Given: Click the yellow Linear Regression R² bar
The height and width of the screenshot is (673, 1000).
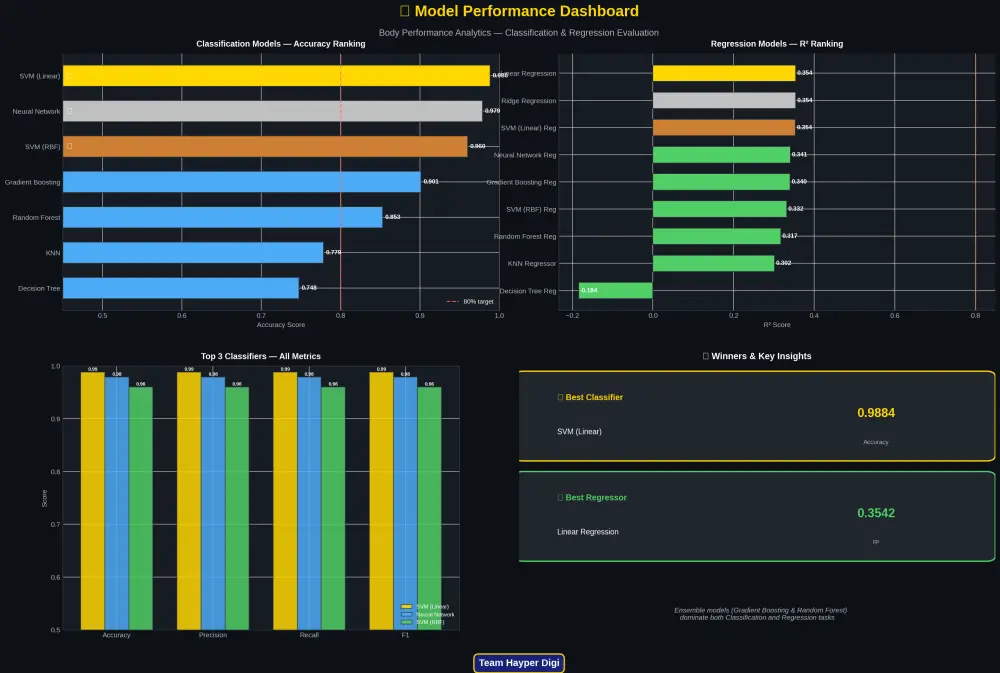Looking at the screenshot, I should click(x=724, y=73).
